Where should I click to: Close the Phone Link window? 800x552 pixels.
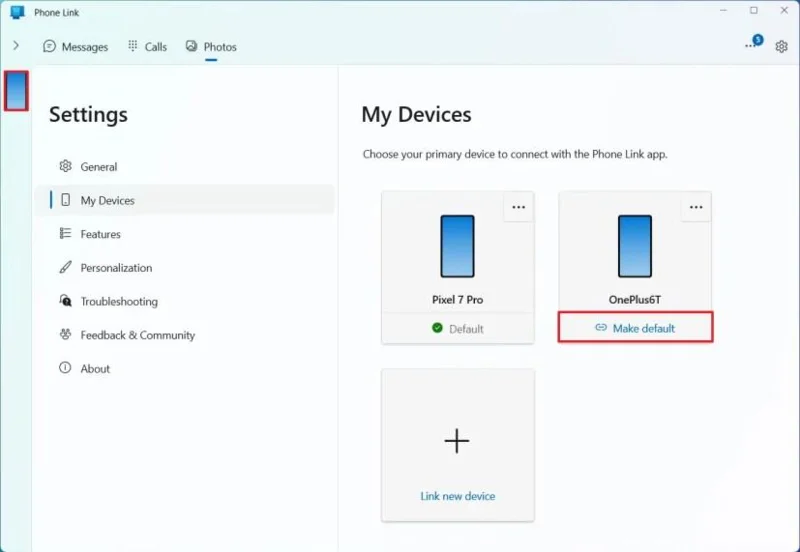(x=784, y=11)
